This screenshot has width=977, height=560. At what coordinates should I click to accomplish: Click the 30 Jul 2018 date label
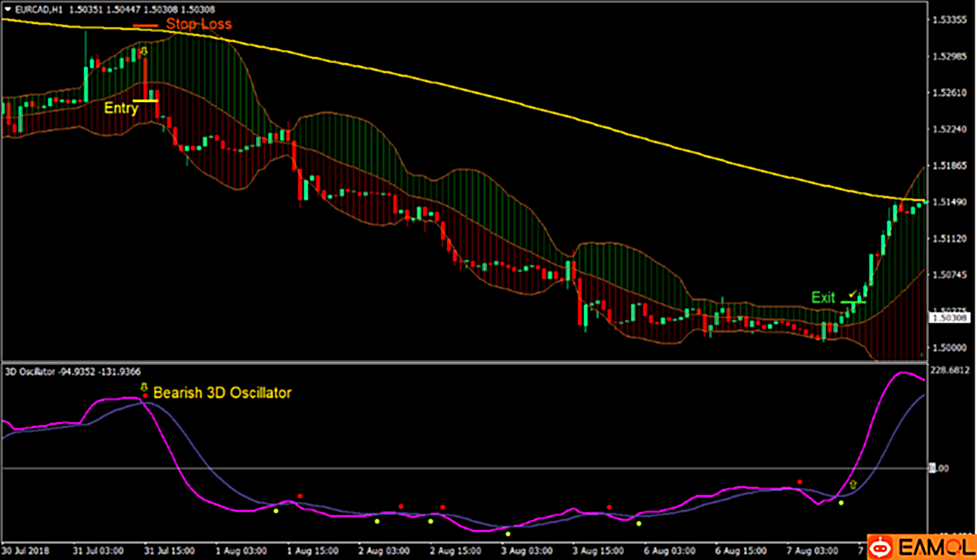(x=25, y=550)
